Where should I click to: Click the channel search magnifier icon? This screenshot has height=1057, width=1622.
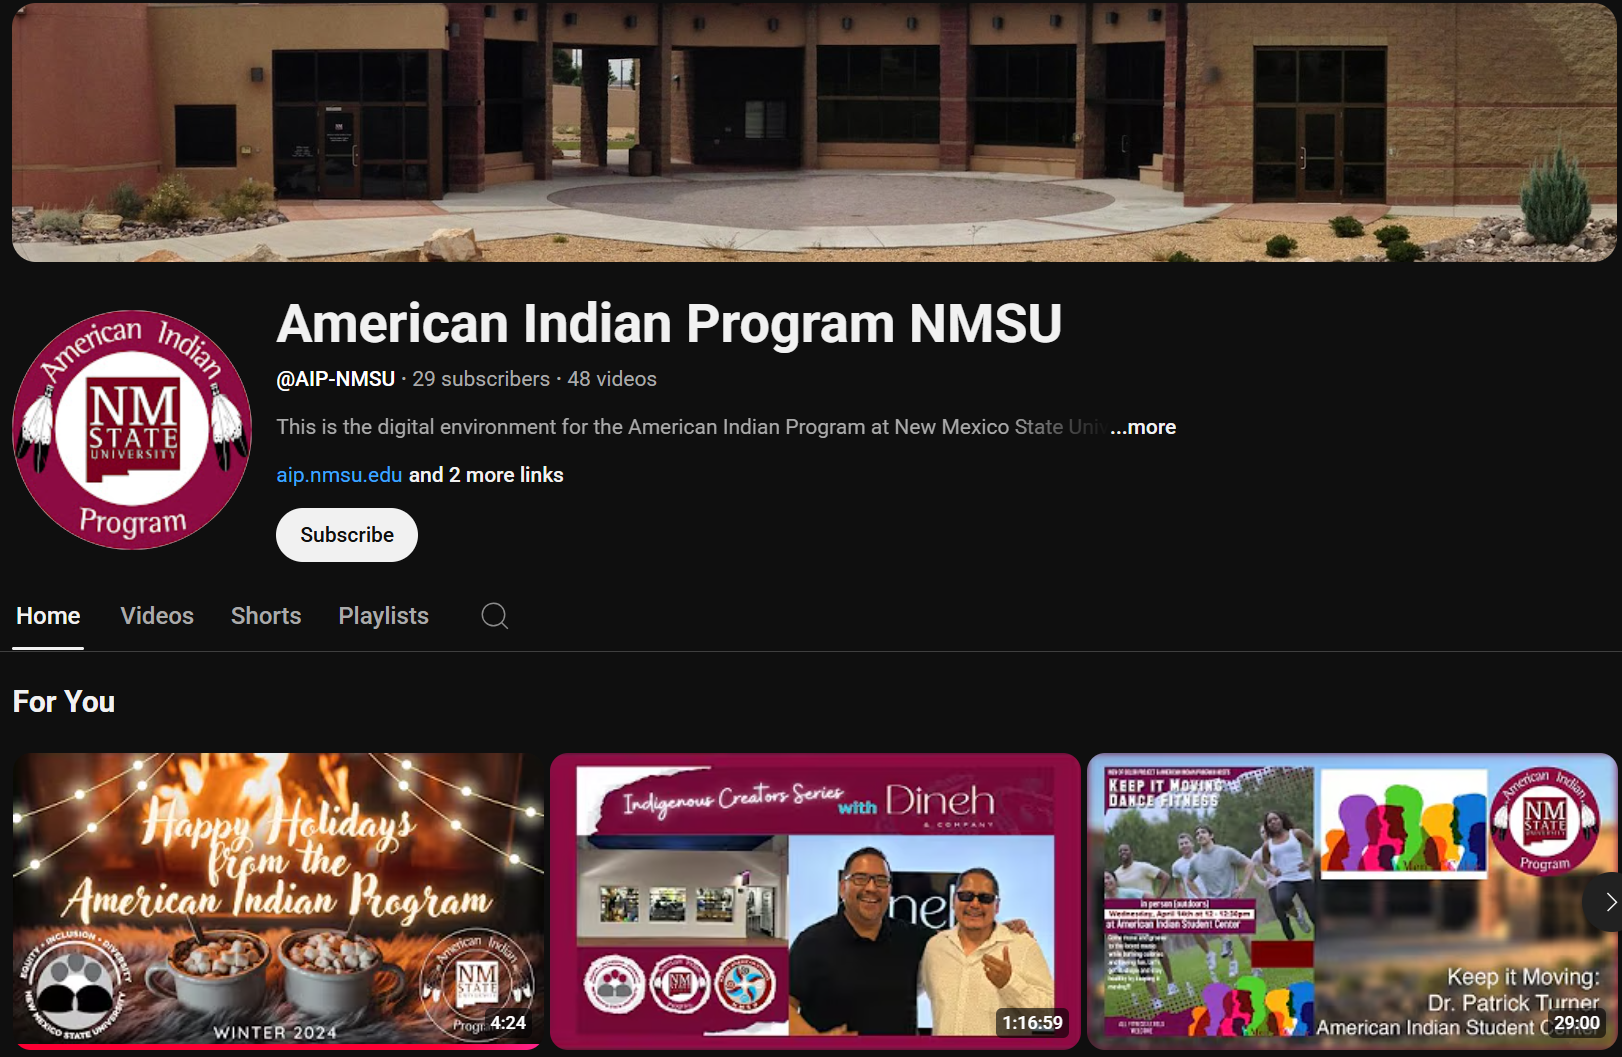495,616
